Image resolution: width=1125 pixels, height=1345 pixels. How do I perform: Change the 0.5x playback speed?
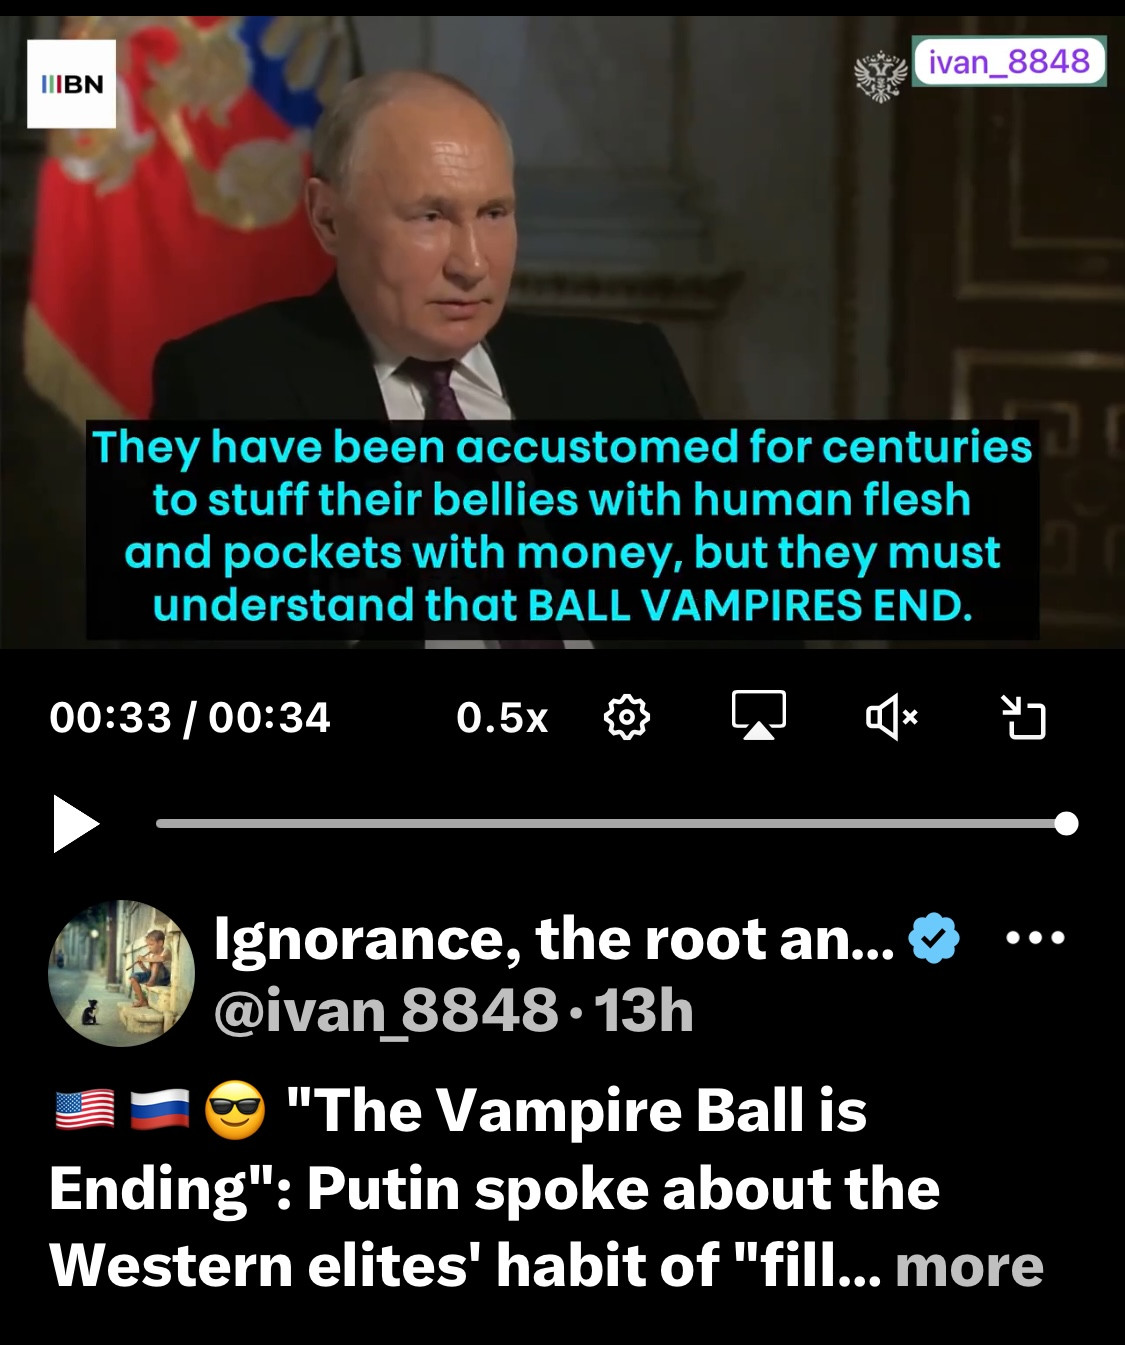[502, 718]
